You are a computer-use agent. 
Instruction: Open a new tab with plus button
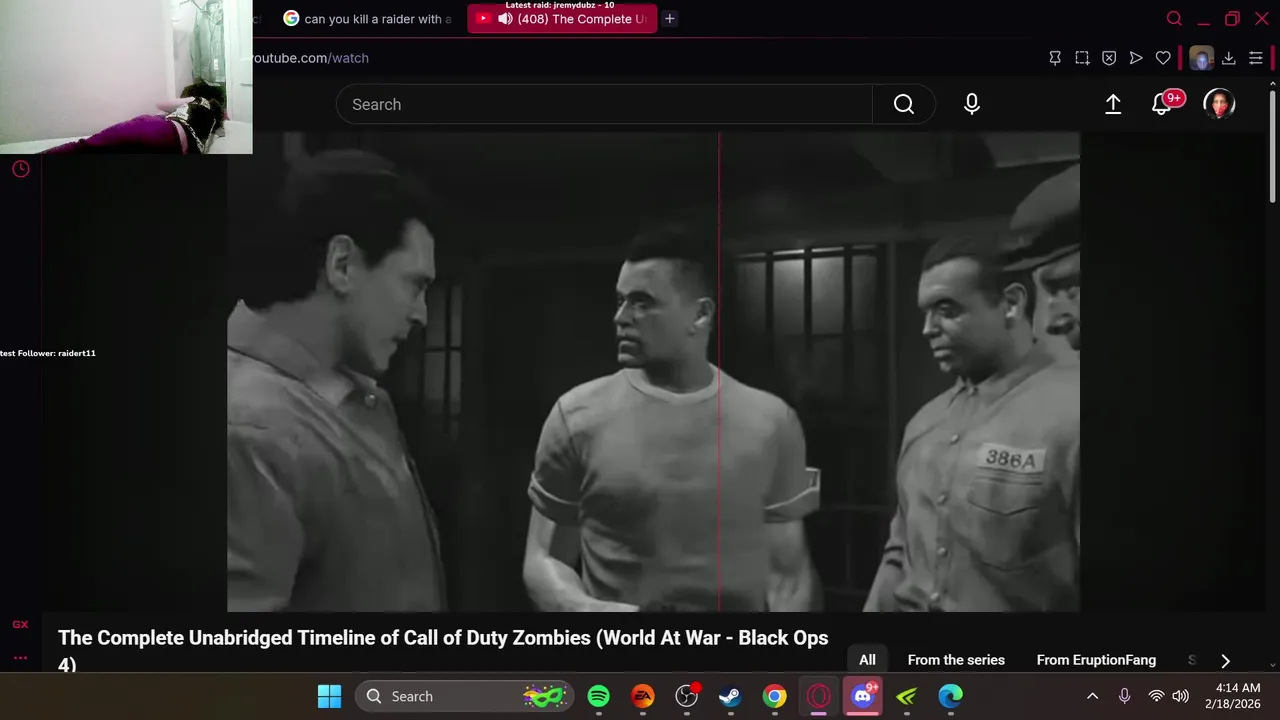pyautogui.click(x=669, y=19)
